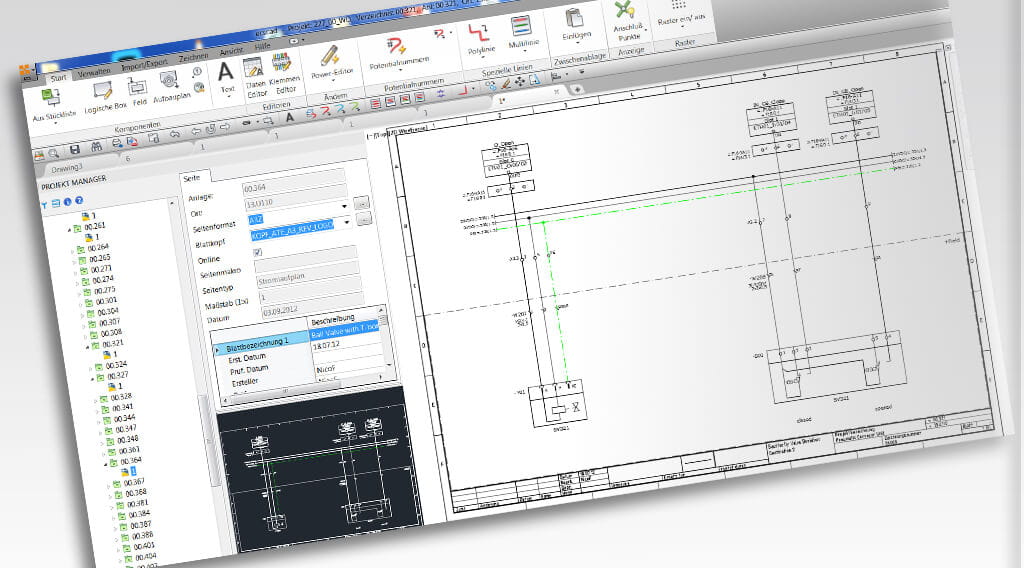Add a new drawing tab with plus

577,89
